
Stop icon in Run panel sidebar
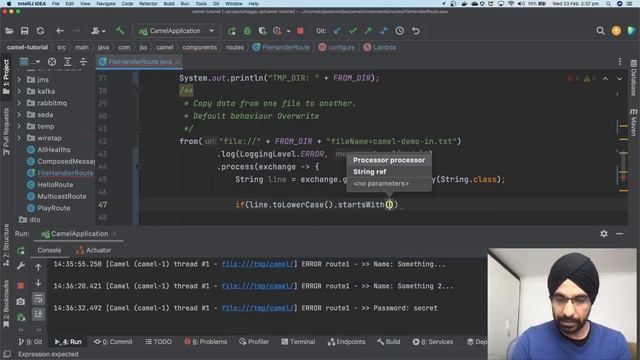click(21, 286)
